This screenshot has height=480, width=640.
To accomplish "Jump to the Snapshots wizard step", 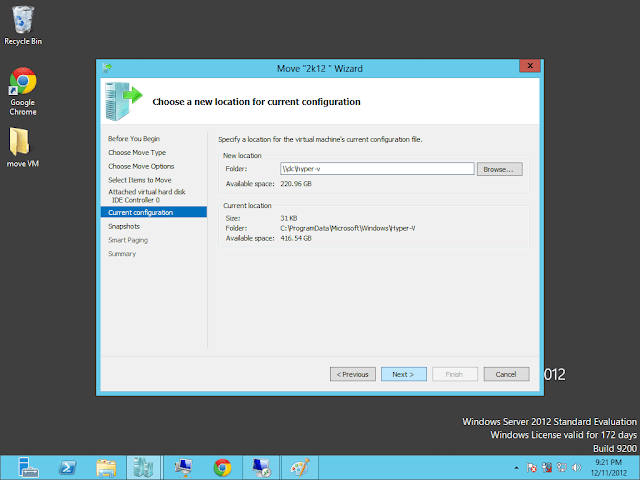I will [x=125, y=226].
